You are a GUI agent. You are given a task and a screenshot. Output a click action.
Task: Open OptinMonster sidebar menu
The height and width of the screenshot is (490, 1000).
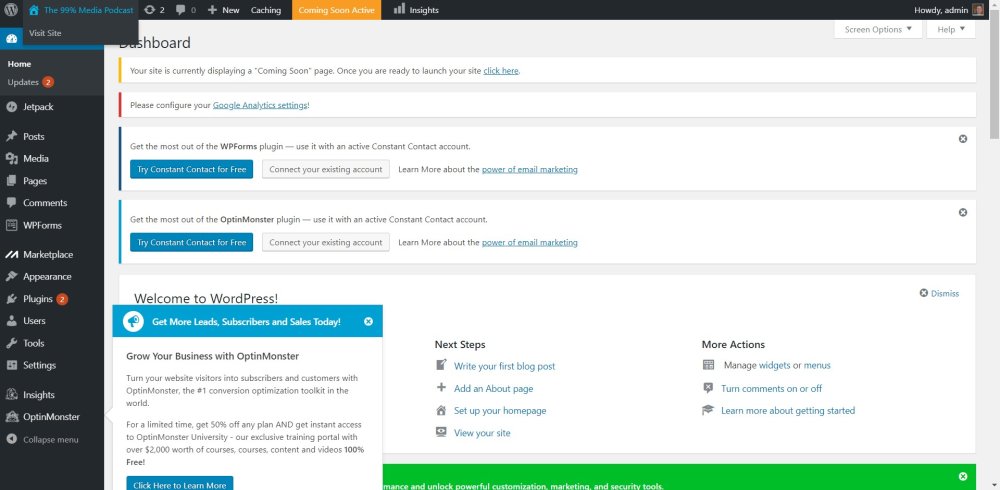coord(52,417)
